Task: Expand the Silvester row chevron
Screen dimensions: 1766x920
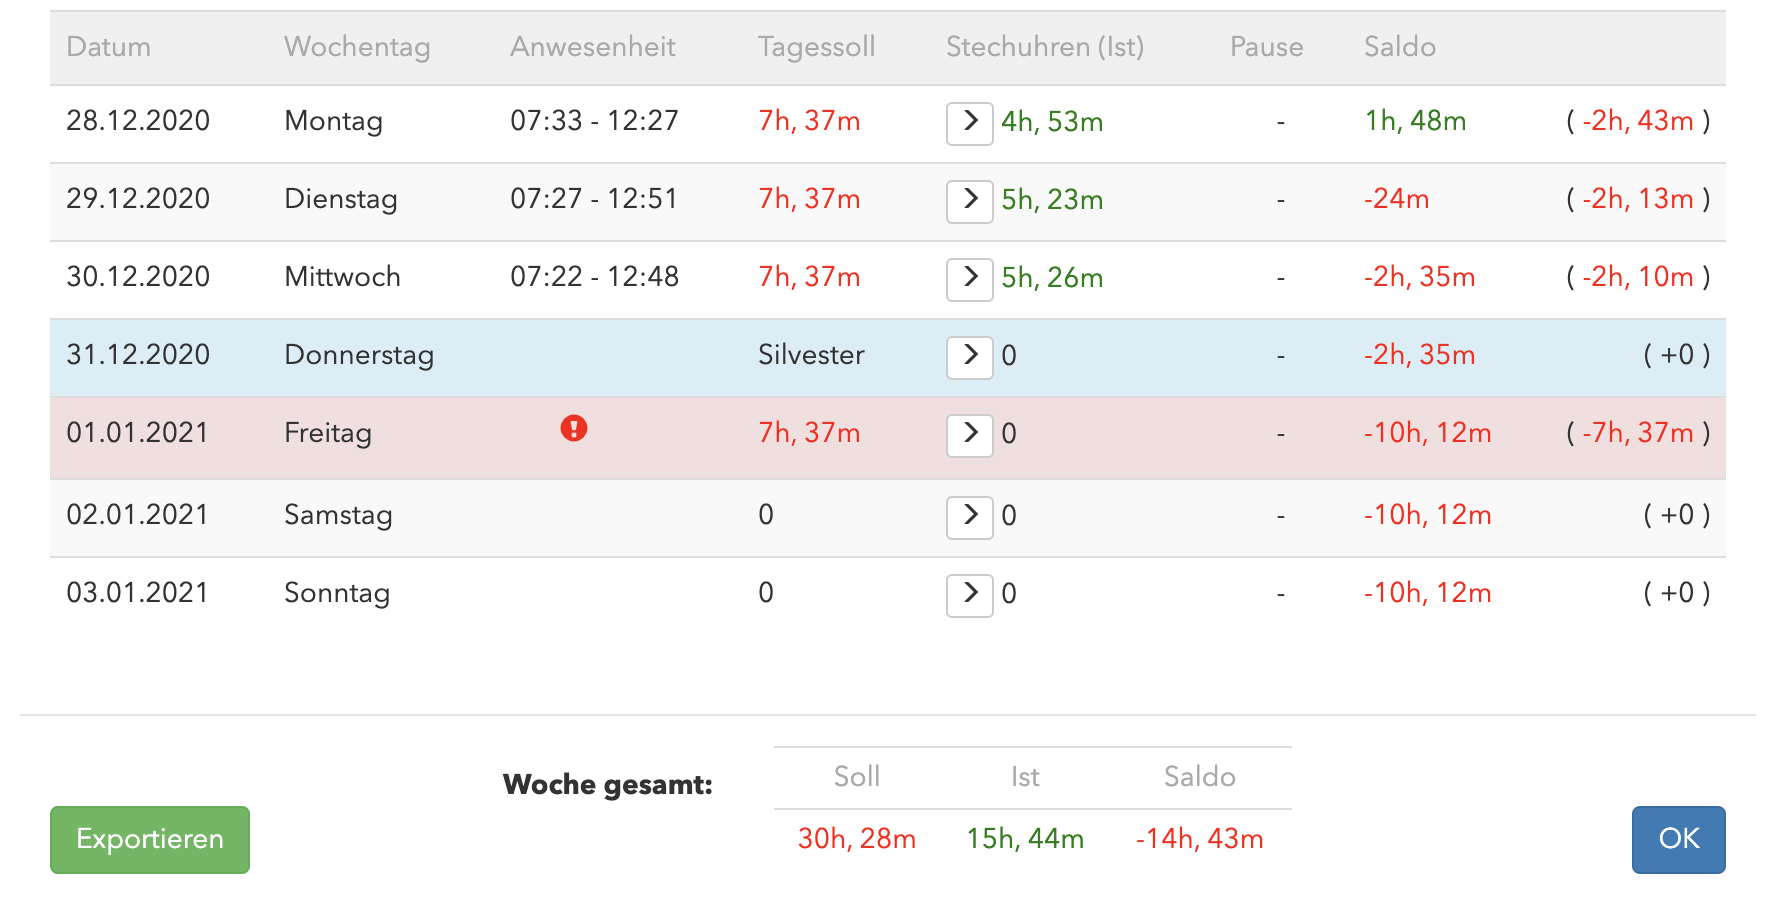Action: [x=969, y=357]
